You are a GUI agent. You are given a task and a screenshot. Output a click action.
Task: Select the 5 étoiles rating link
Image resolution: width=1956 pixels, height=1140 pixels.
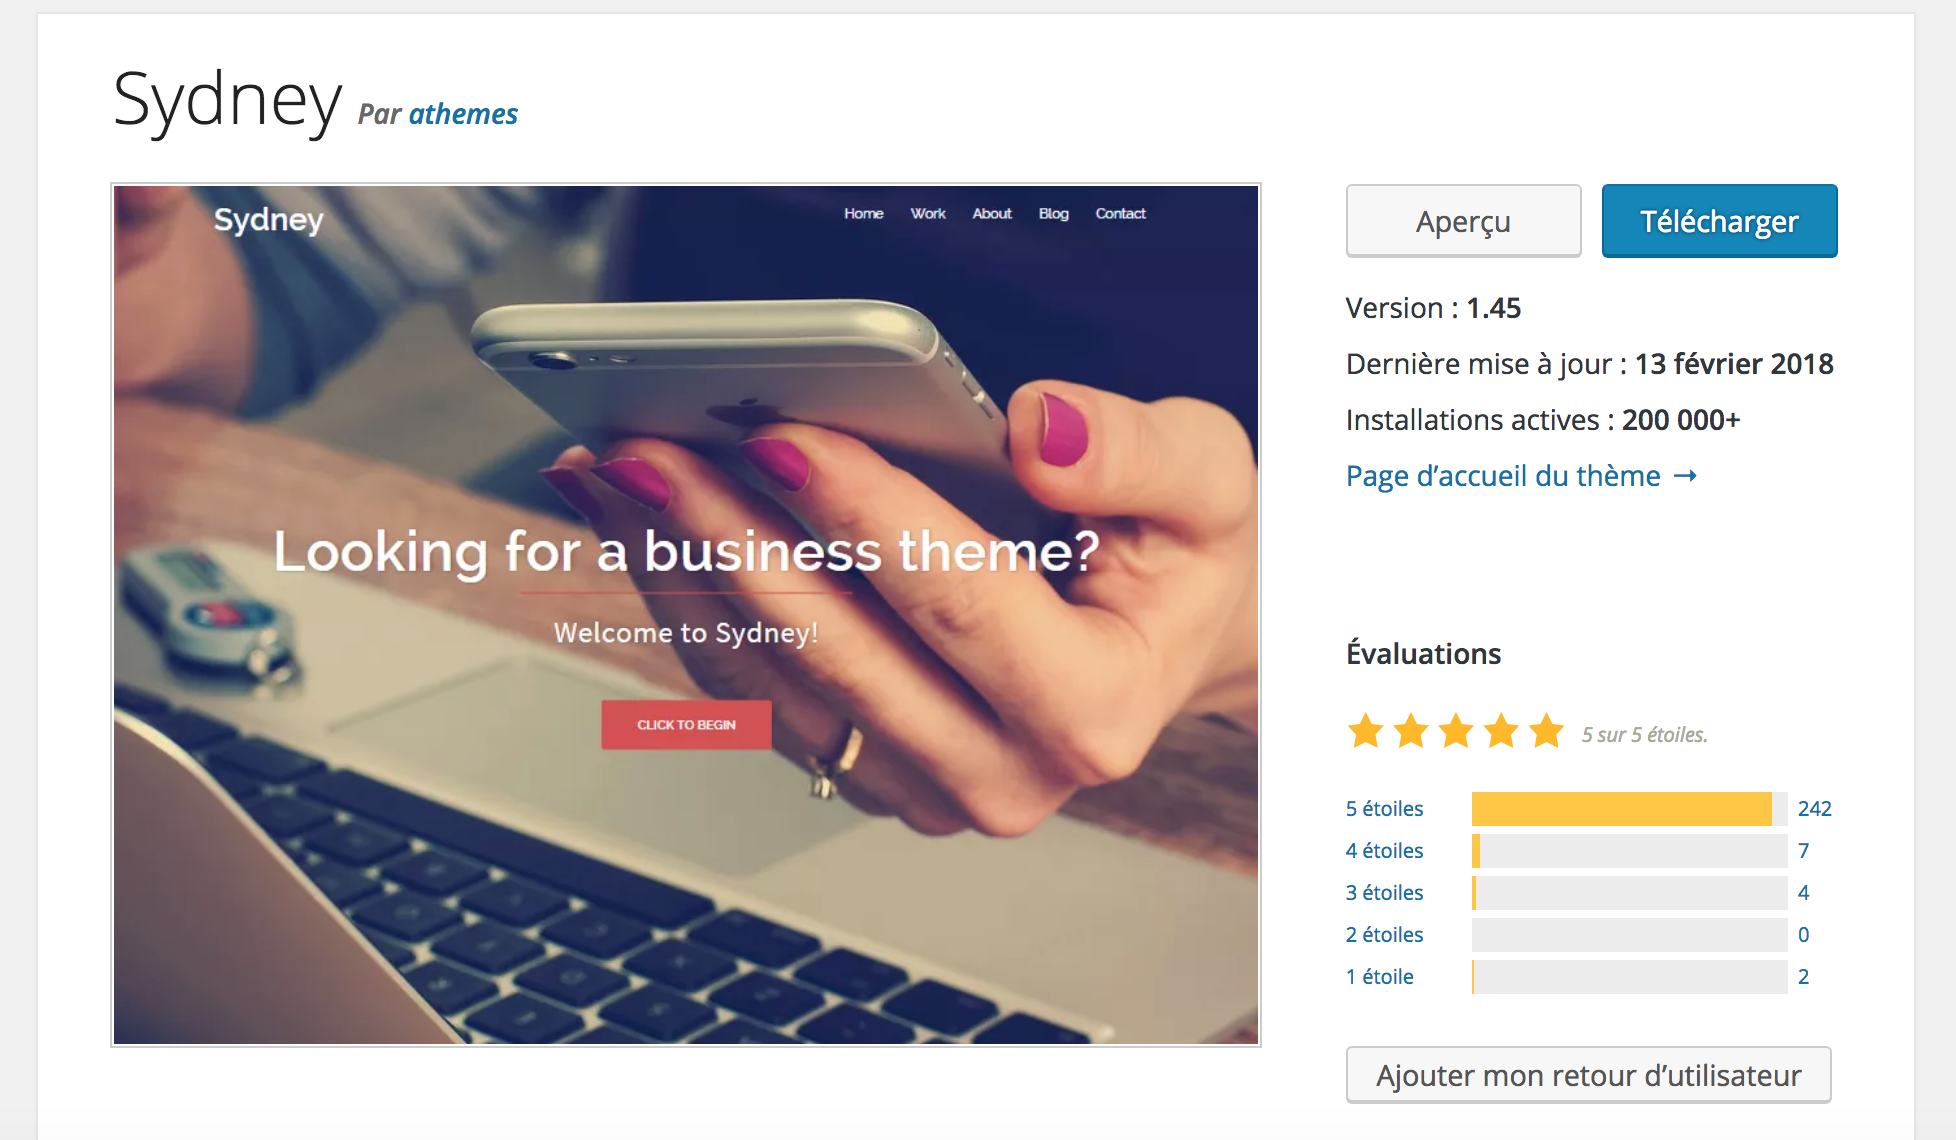(1384, 808)
